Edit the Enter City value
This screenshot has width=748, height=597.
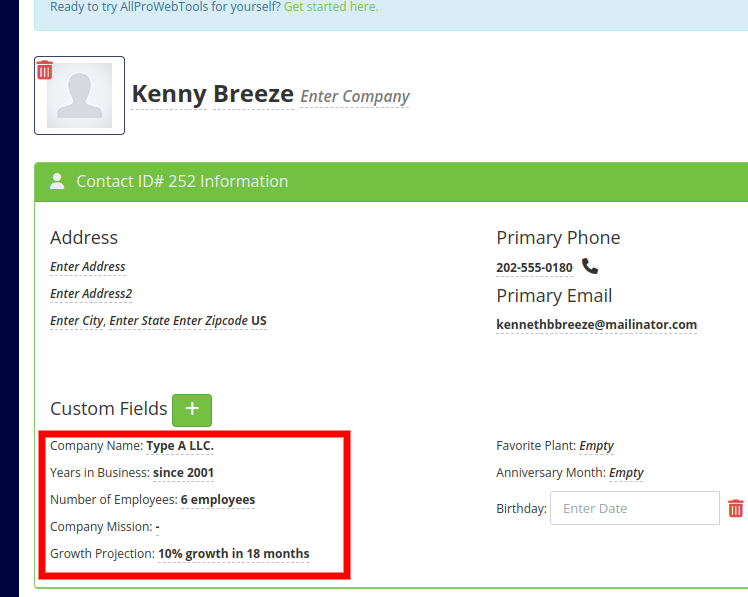pos(77,321)
